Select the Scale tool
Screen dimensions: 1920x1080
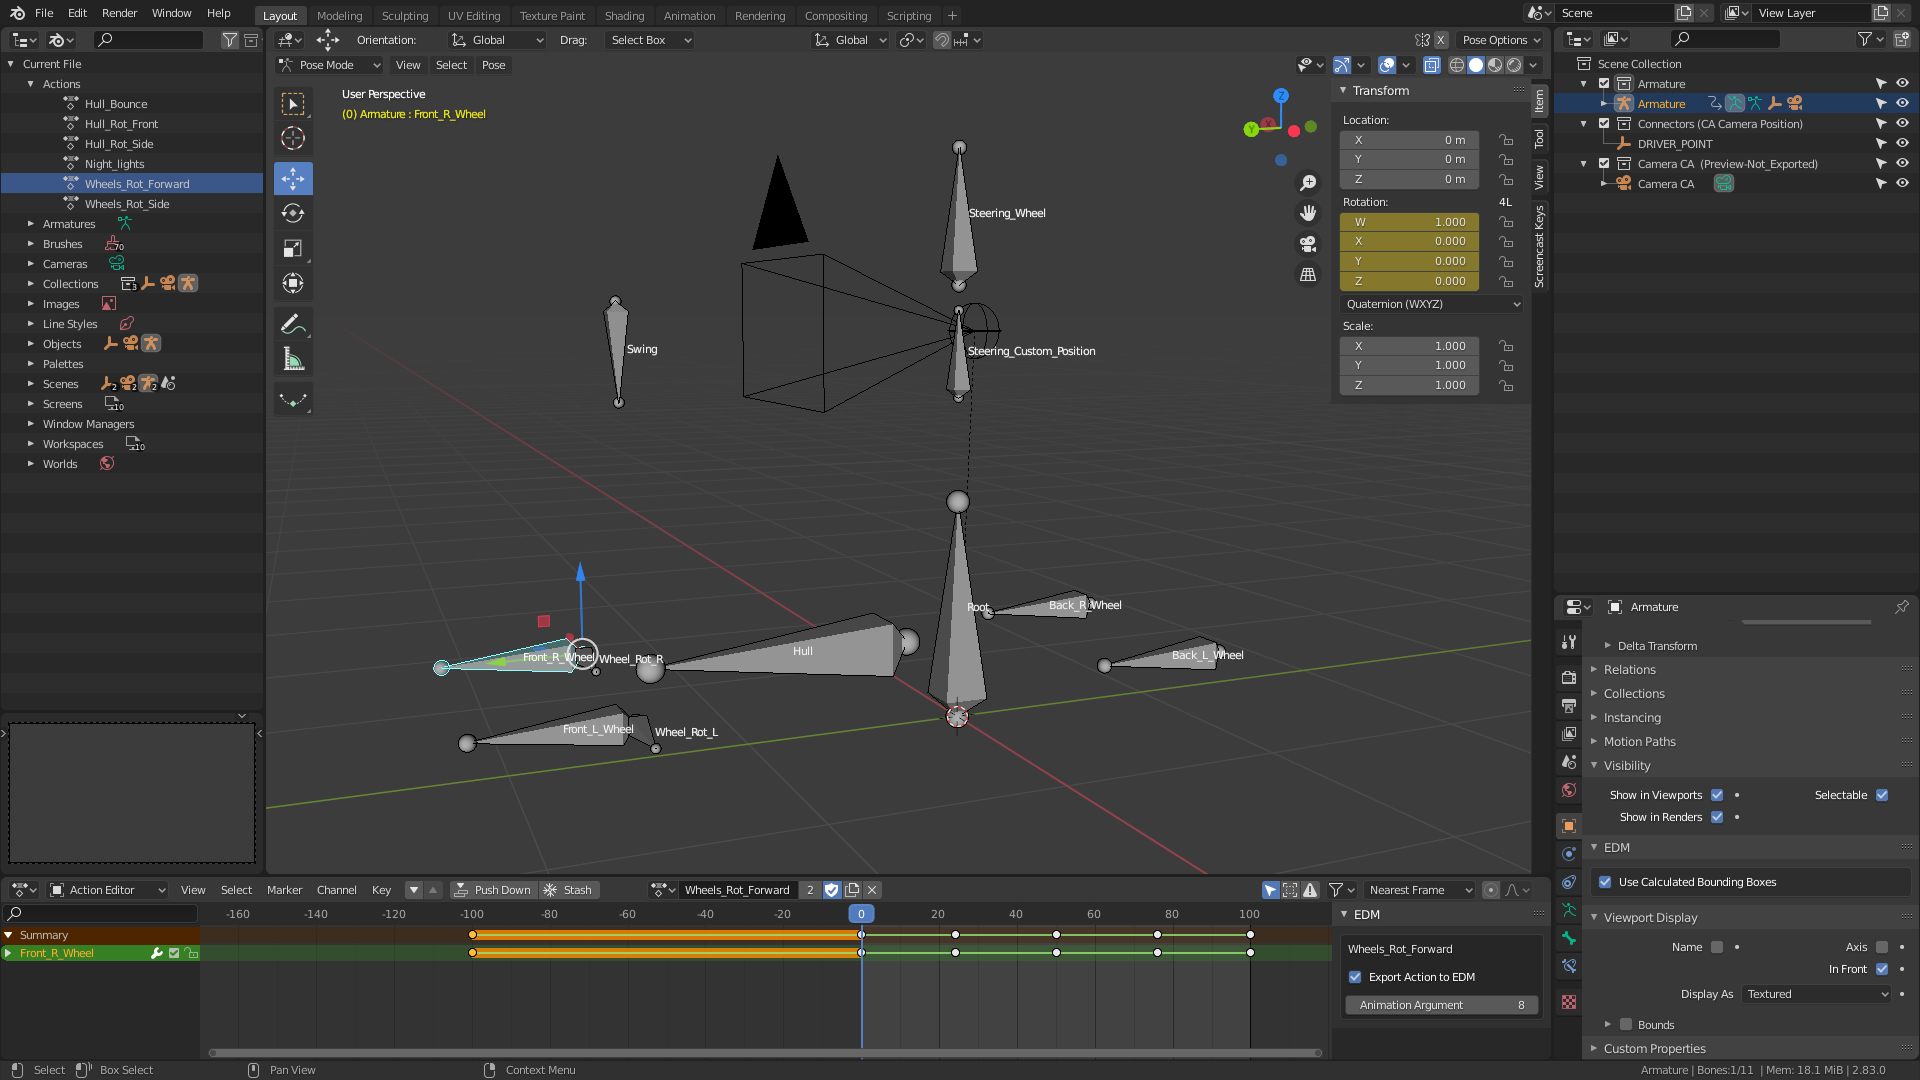[293, 248]
